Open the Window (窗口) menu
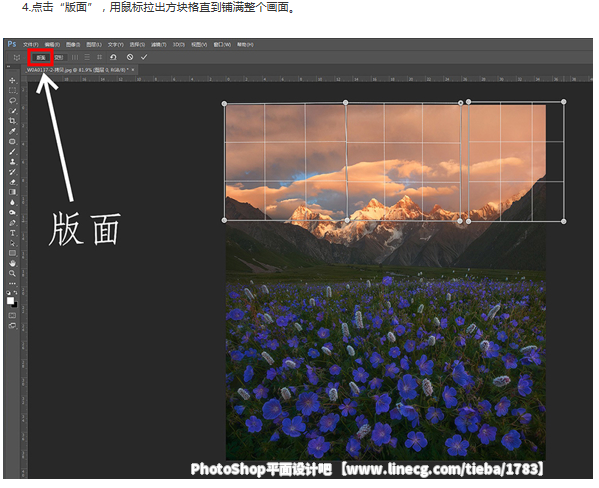The height and width of the screenshot is (488, 599). click(x=222, y=44)
